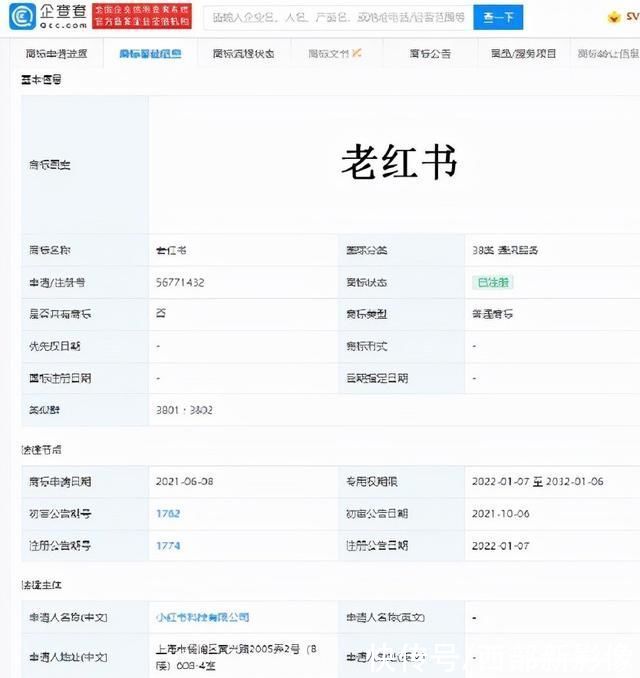Click the 普通商标 trademark type value
This screenshot has width=640, height=678.
tap(493, 314)
